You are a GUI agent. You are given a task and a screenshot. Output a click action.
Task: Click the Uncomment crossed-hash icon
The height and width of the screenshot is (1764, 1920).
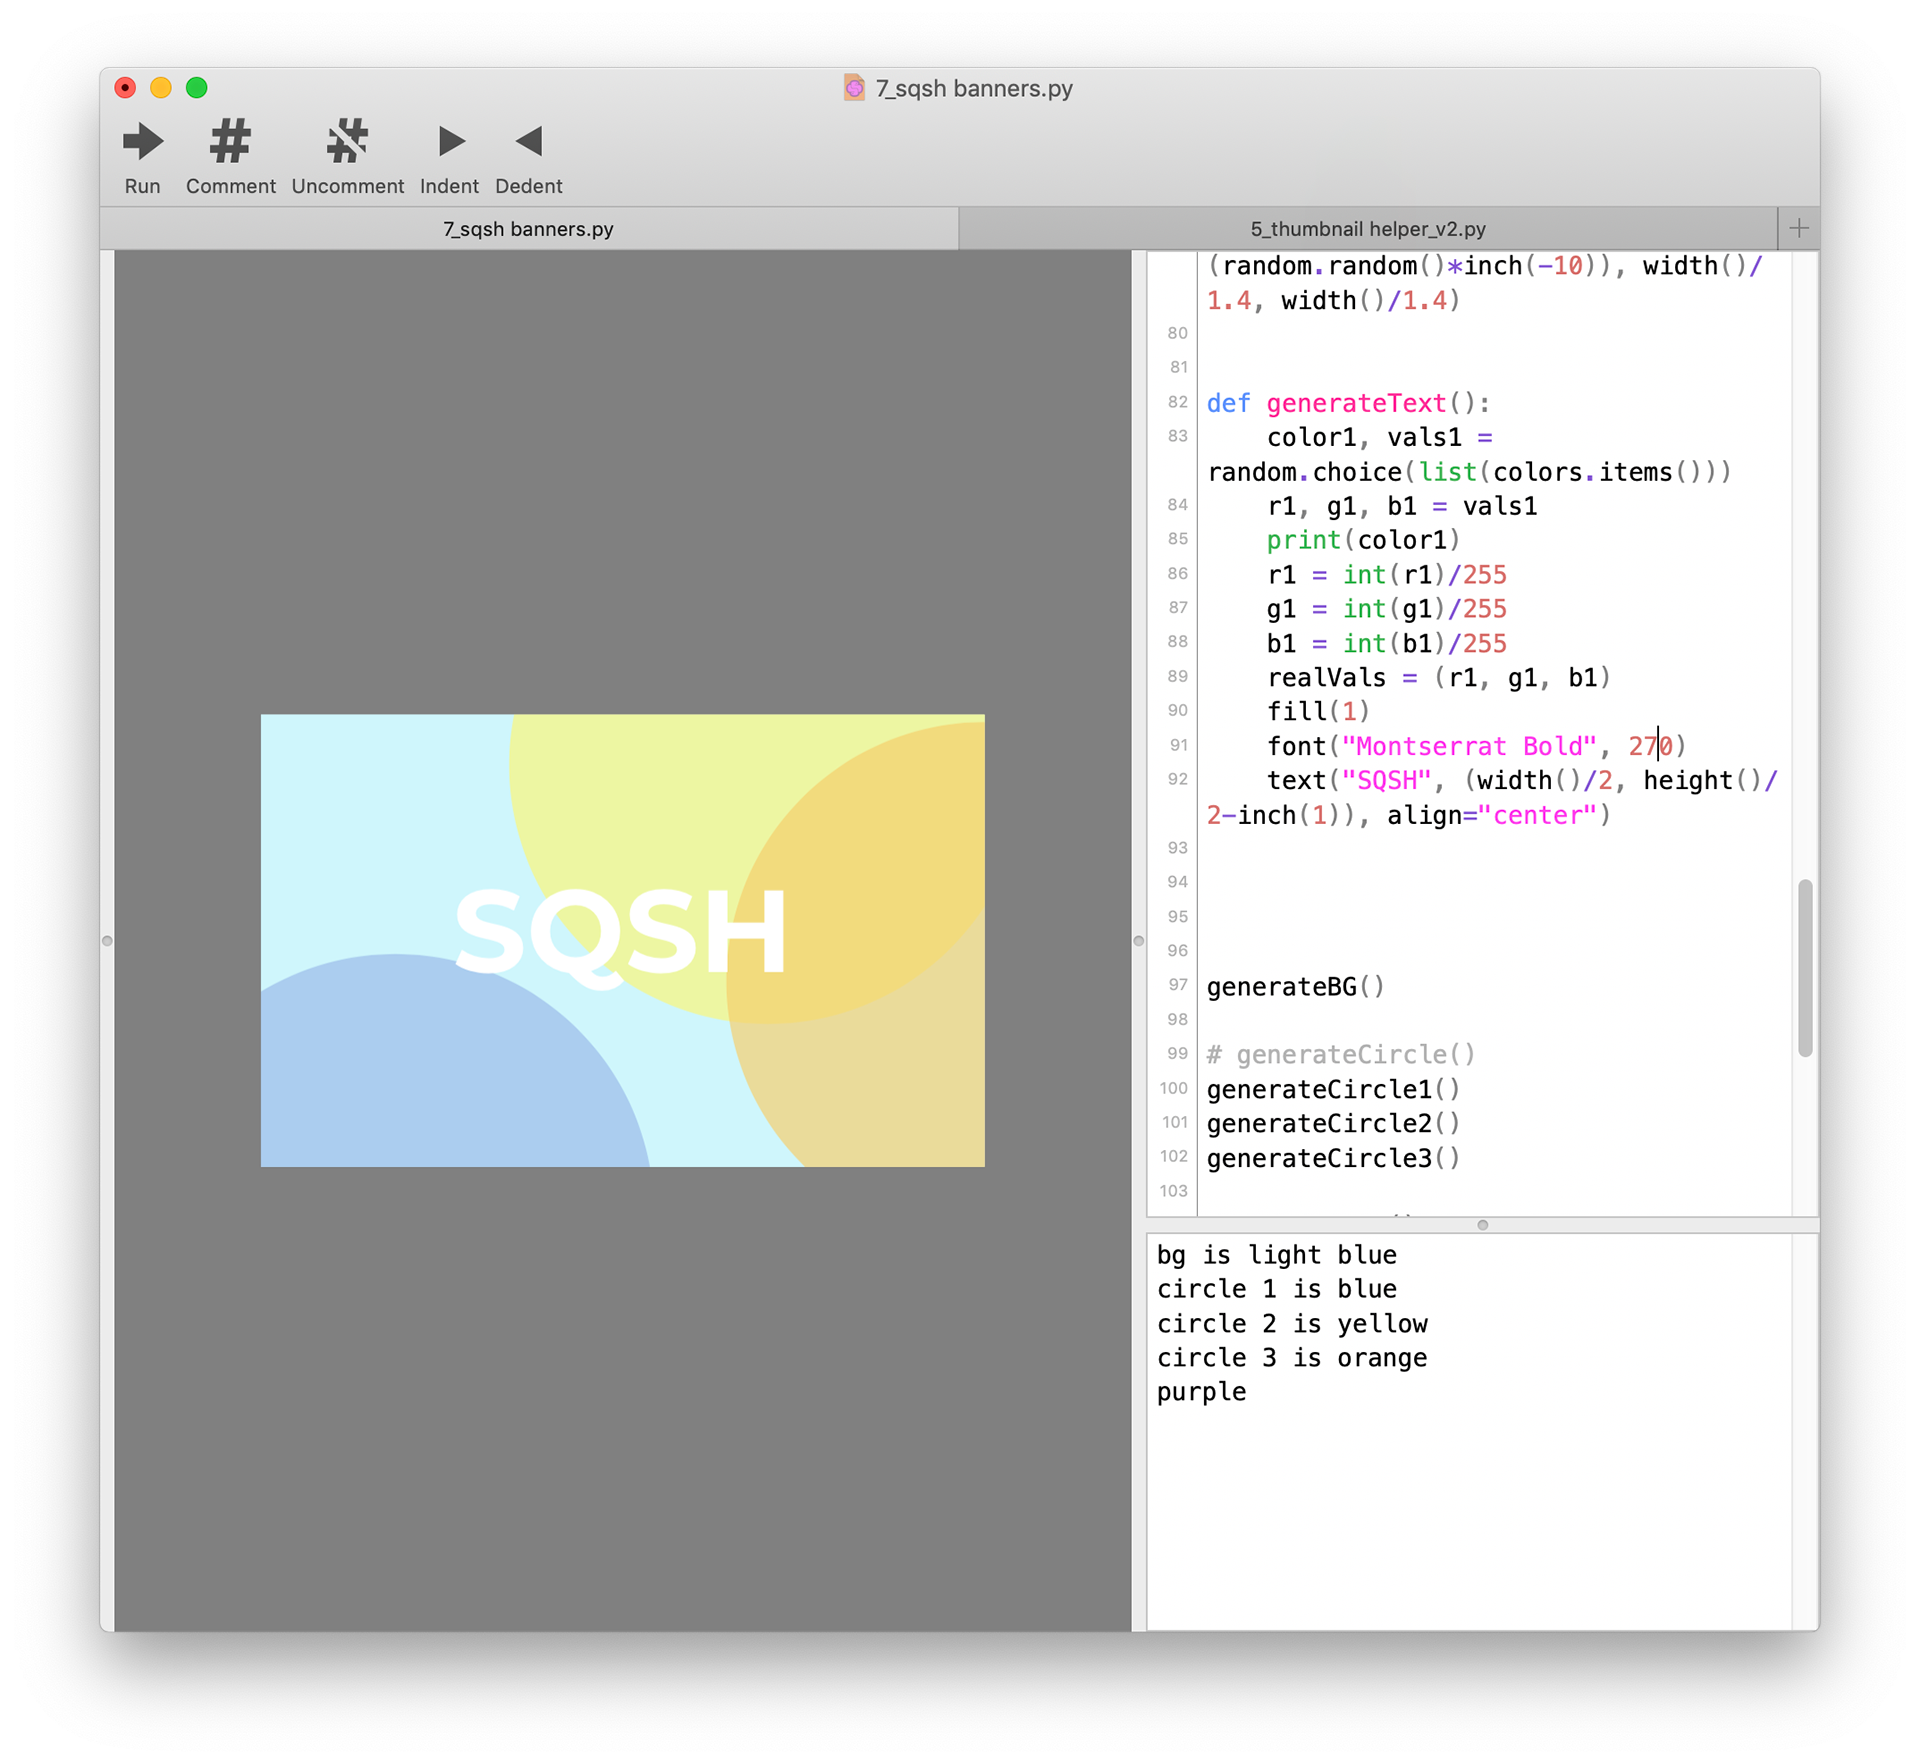pos(347,142)
